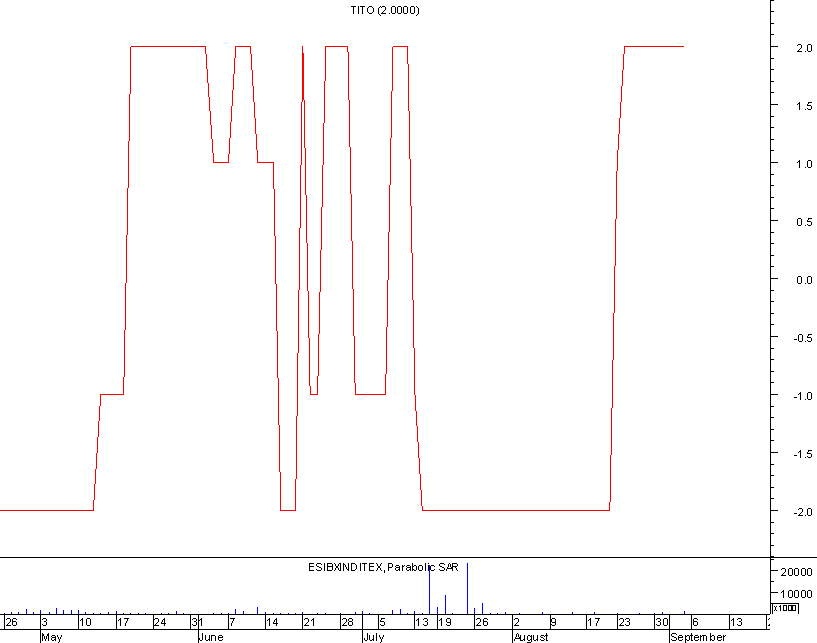
Task: Click date label 10 in May
Action: click(x=85, y=622)
